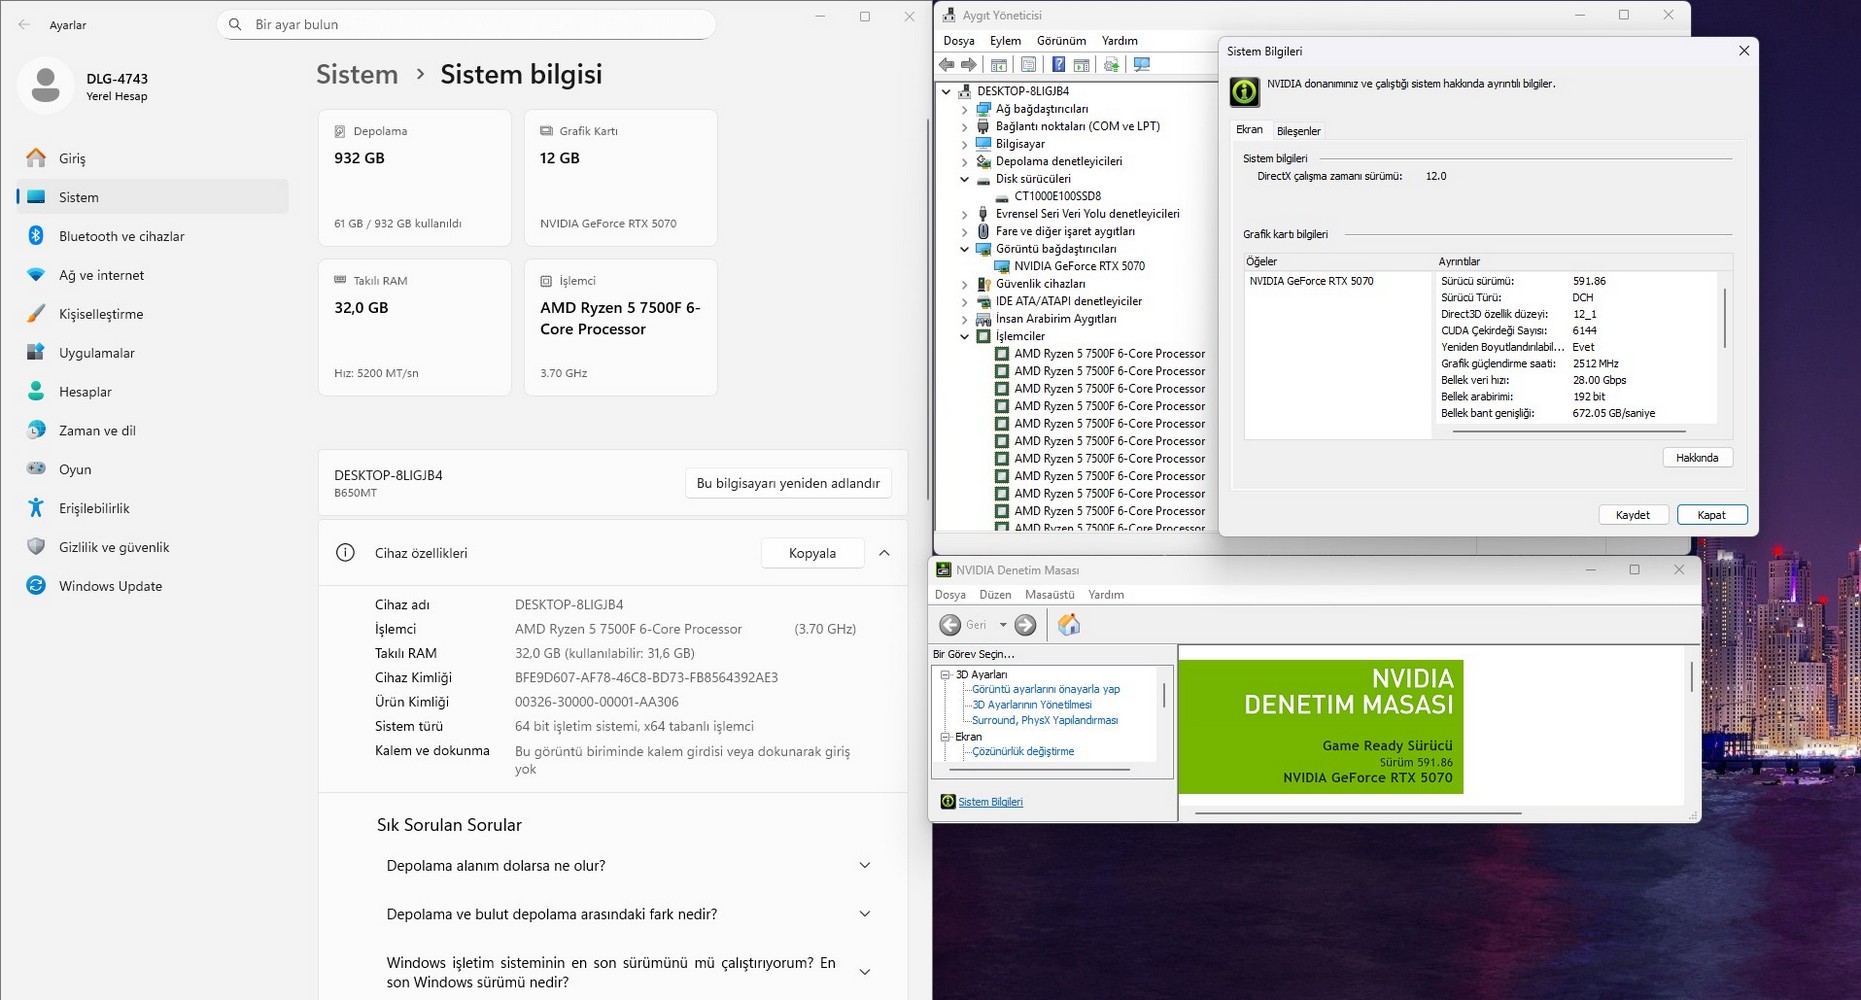Screen dimensions: 1861x1000
Task: Go back using the Ayarlar back arrow
Action: [24, 25]
